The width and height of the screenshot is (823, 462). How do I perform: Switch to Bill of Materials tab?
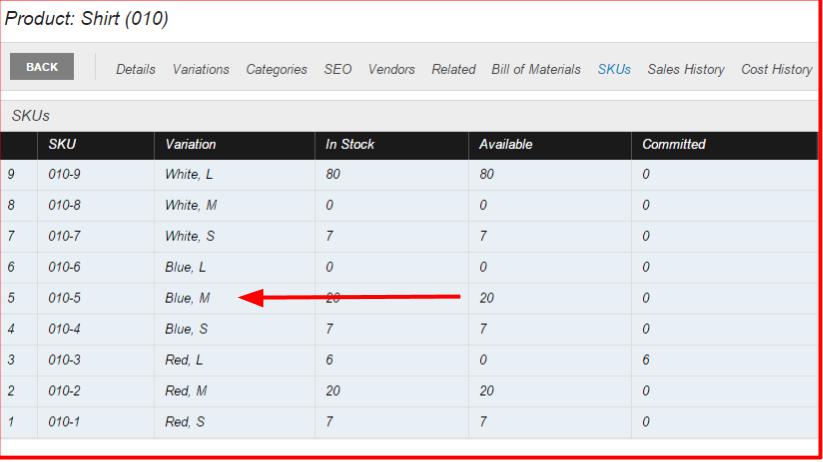point(536,69)
